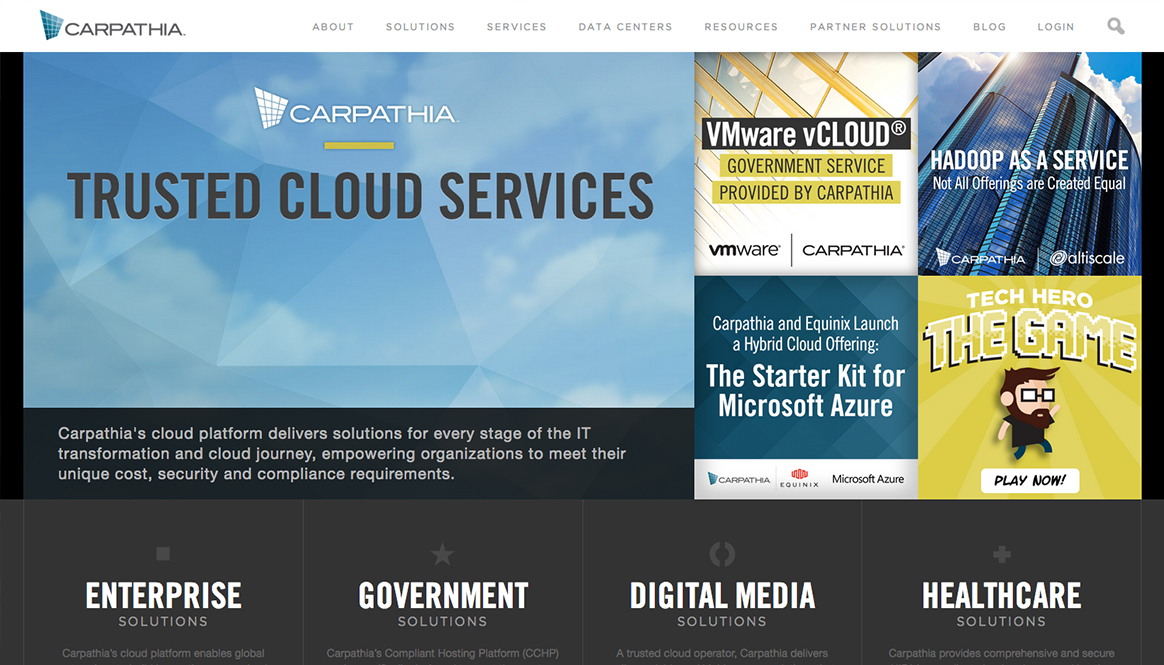Click the Enterprise square icon
Viewport: 1164px width, 665px height.
coord(163,553)
